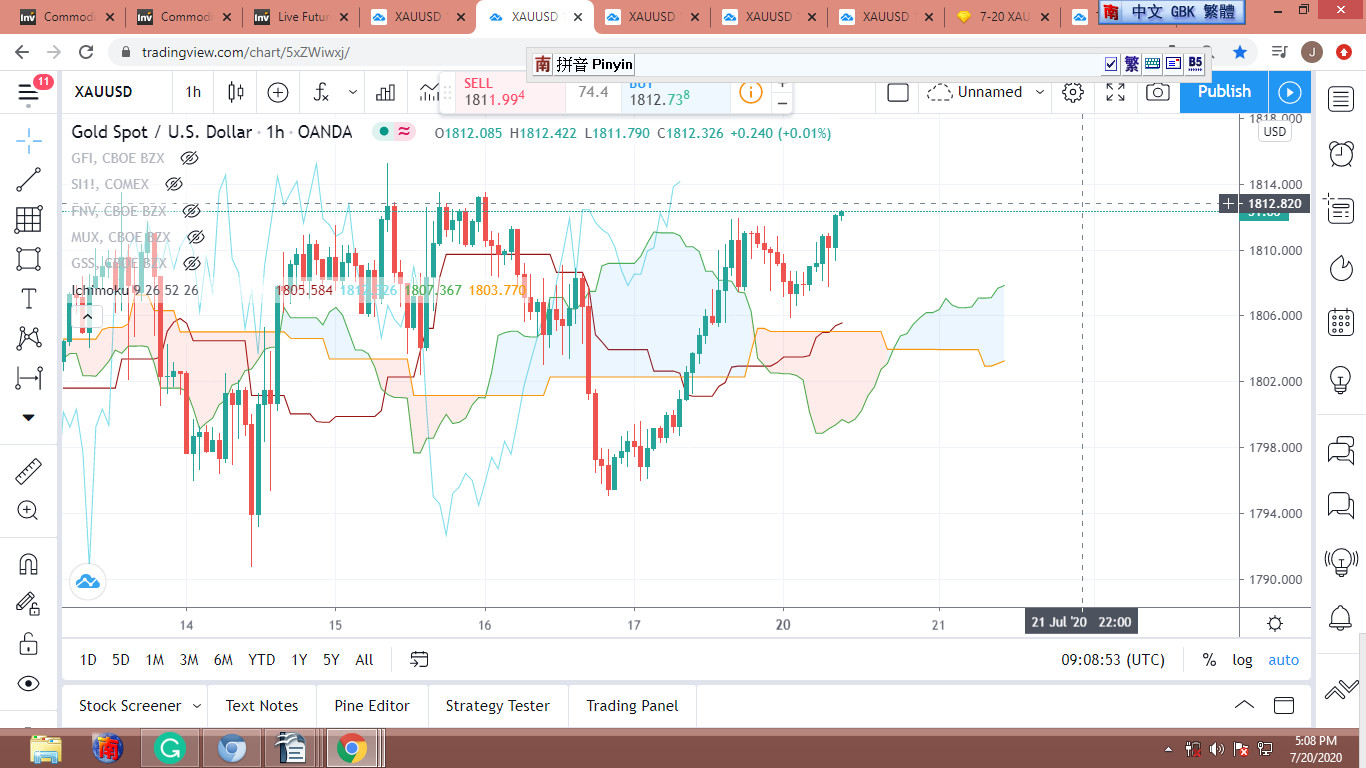The image size is (1366, 768).
Task: Select the trend line drawing tool
Action: tap(29, 180)
